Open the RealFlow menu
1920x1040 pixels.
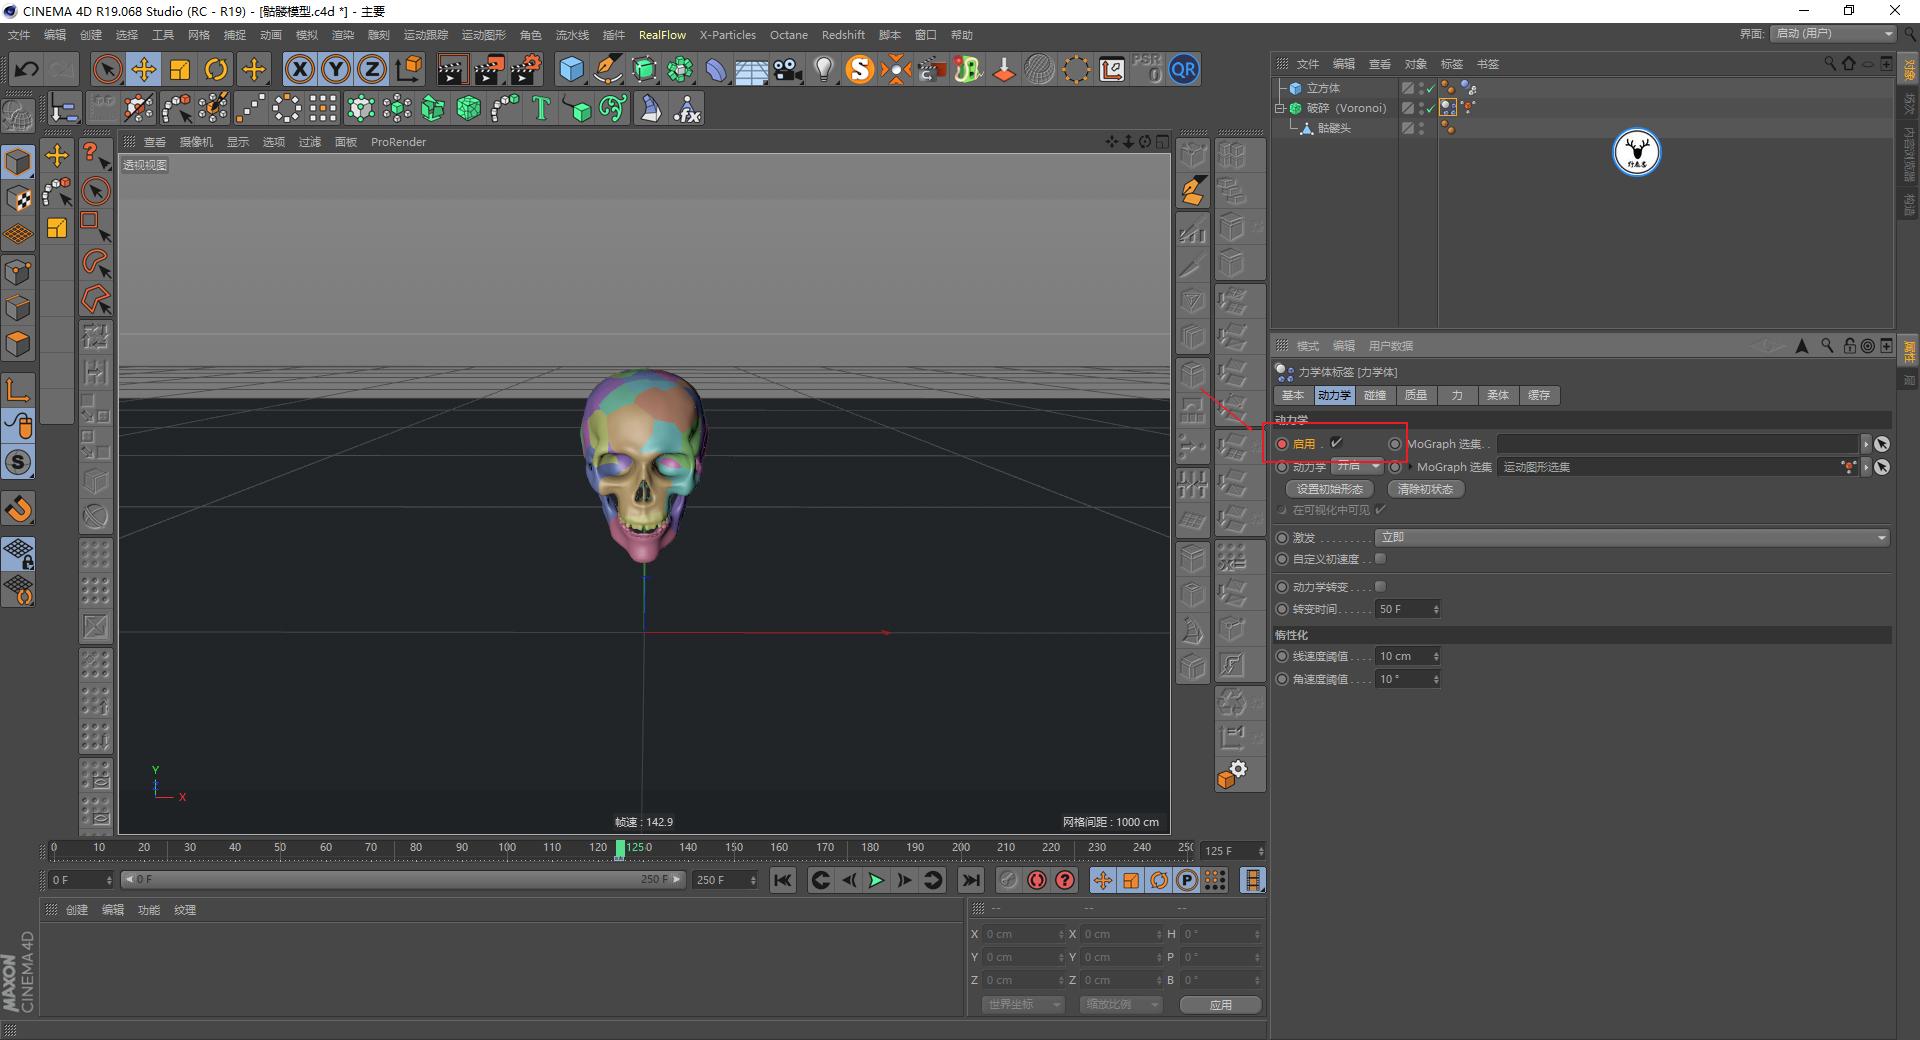(x=662, y=34)
